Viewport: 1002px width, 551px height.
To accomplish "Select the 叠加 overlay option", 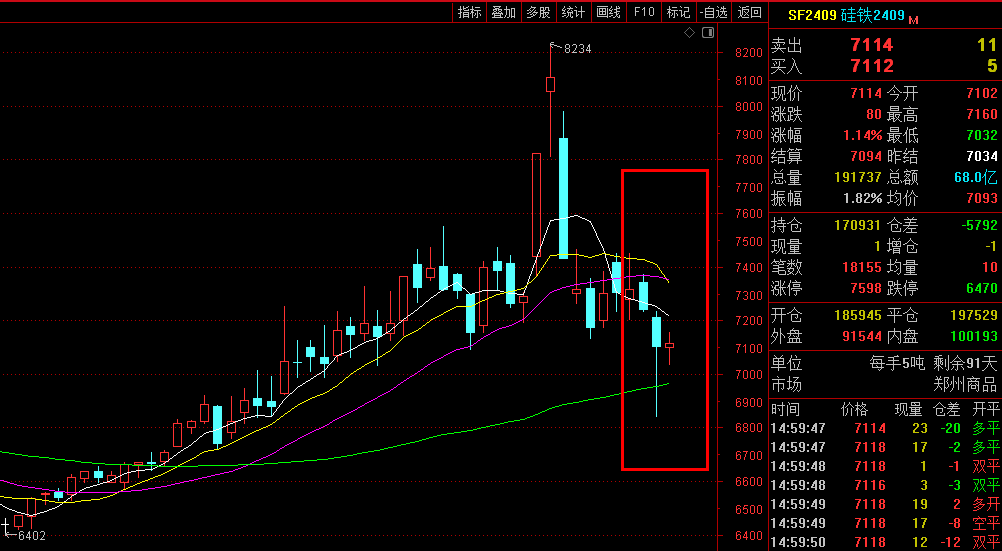I will tap(503, 12).
